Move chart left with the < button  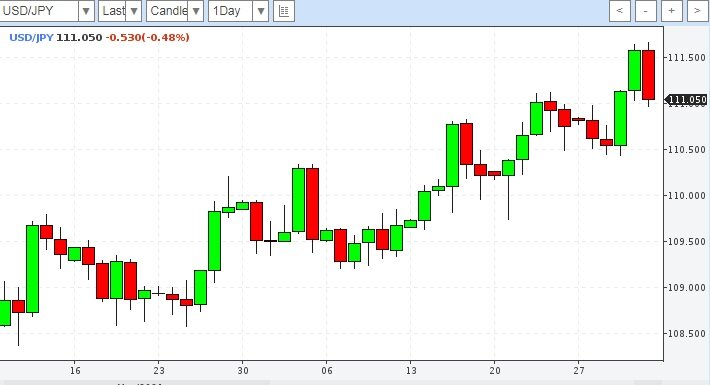(x=620, y=11)
